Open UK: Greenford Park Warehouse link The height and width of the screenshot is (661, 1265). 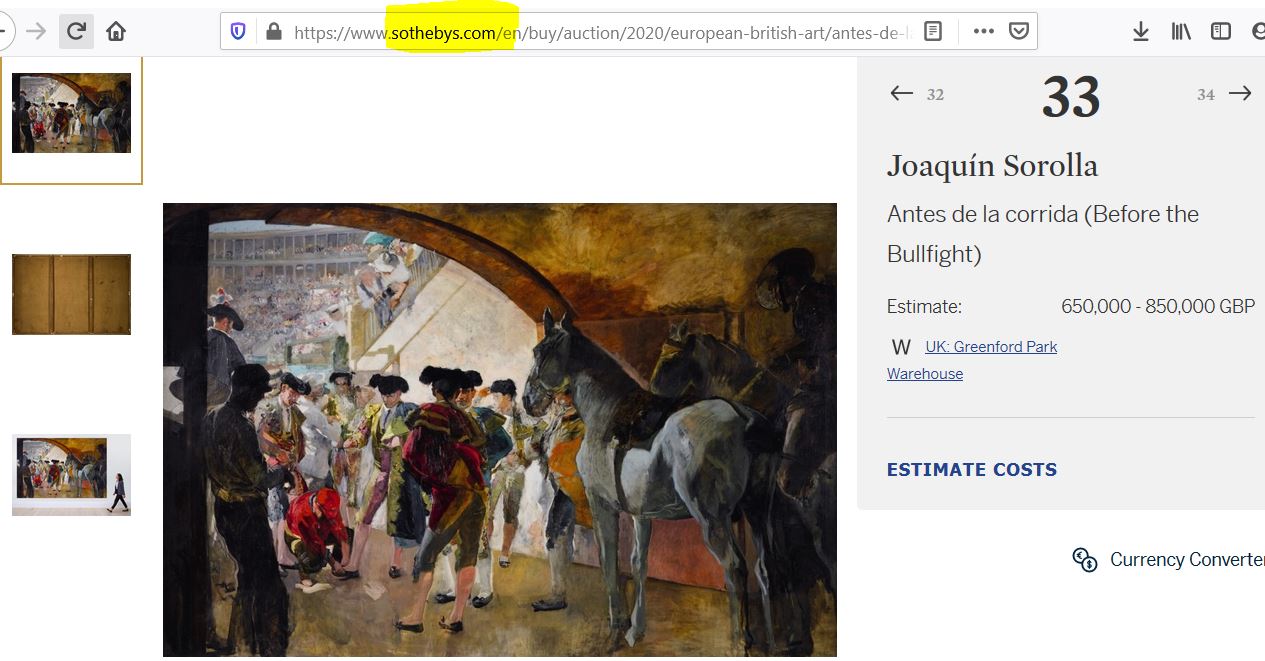pyautogui.click(x=972, y=360)
